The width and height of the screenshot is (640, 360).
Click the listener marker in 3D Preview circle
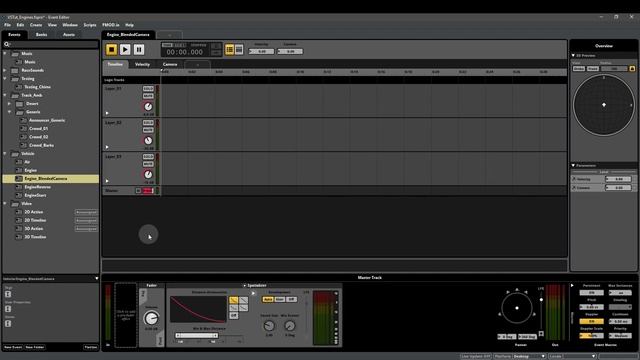pyautogui.click(x=604, y=105)
